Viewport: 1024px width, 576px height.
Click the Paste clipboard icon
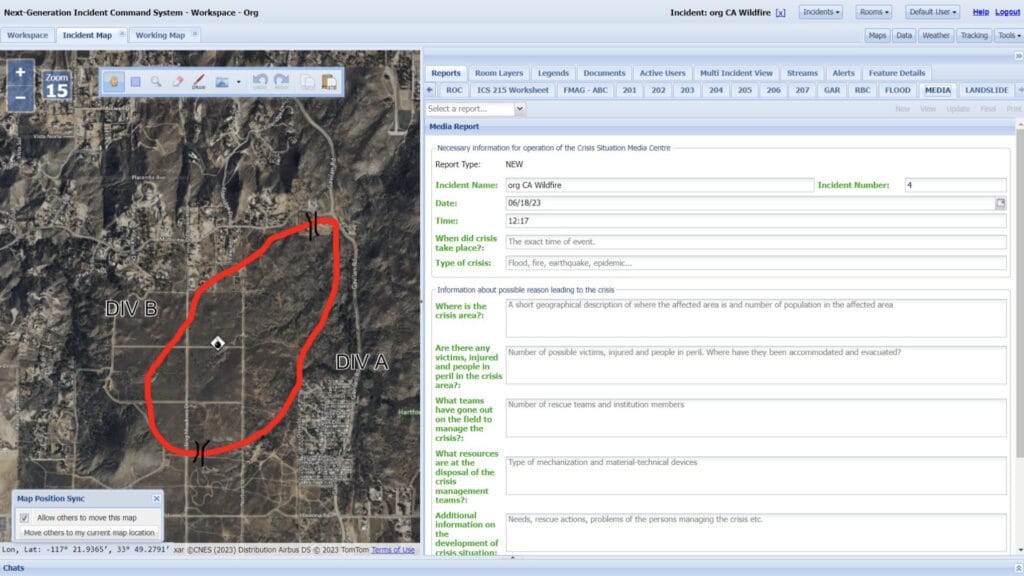pos(329,82)
